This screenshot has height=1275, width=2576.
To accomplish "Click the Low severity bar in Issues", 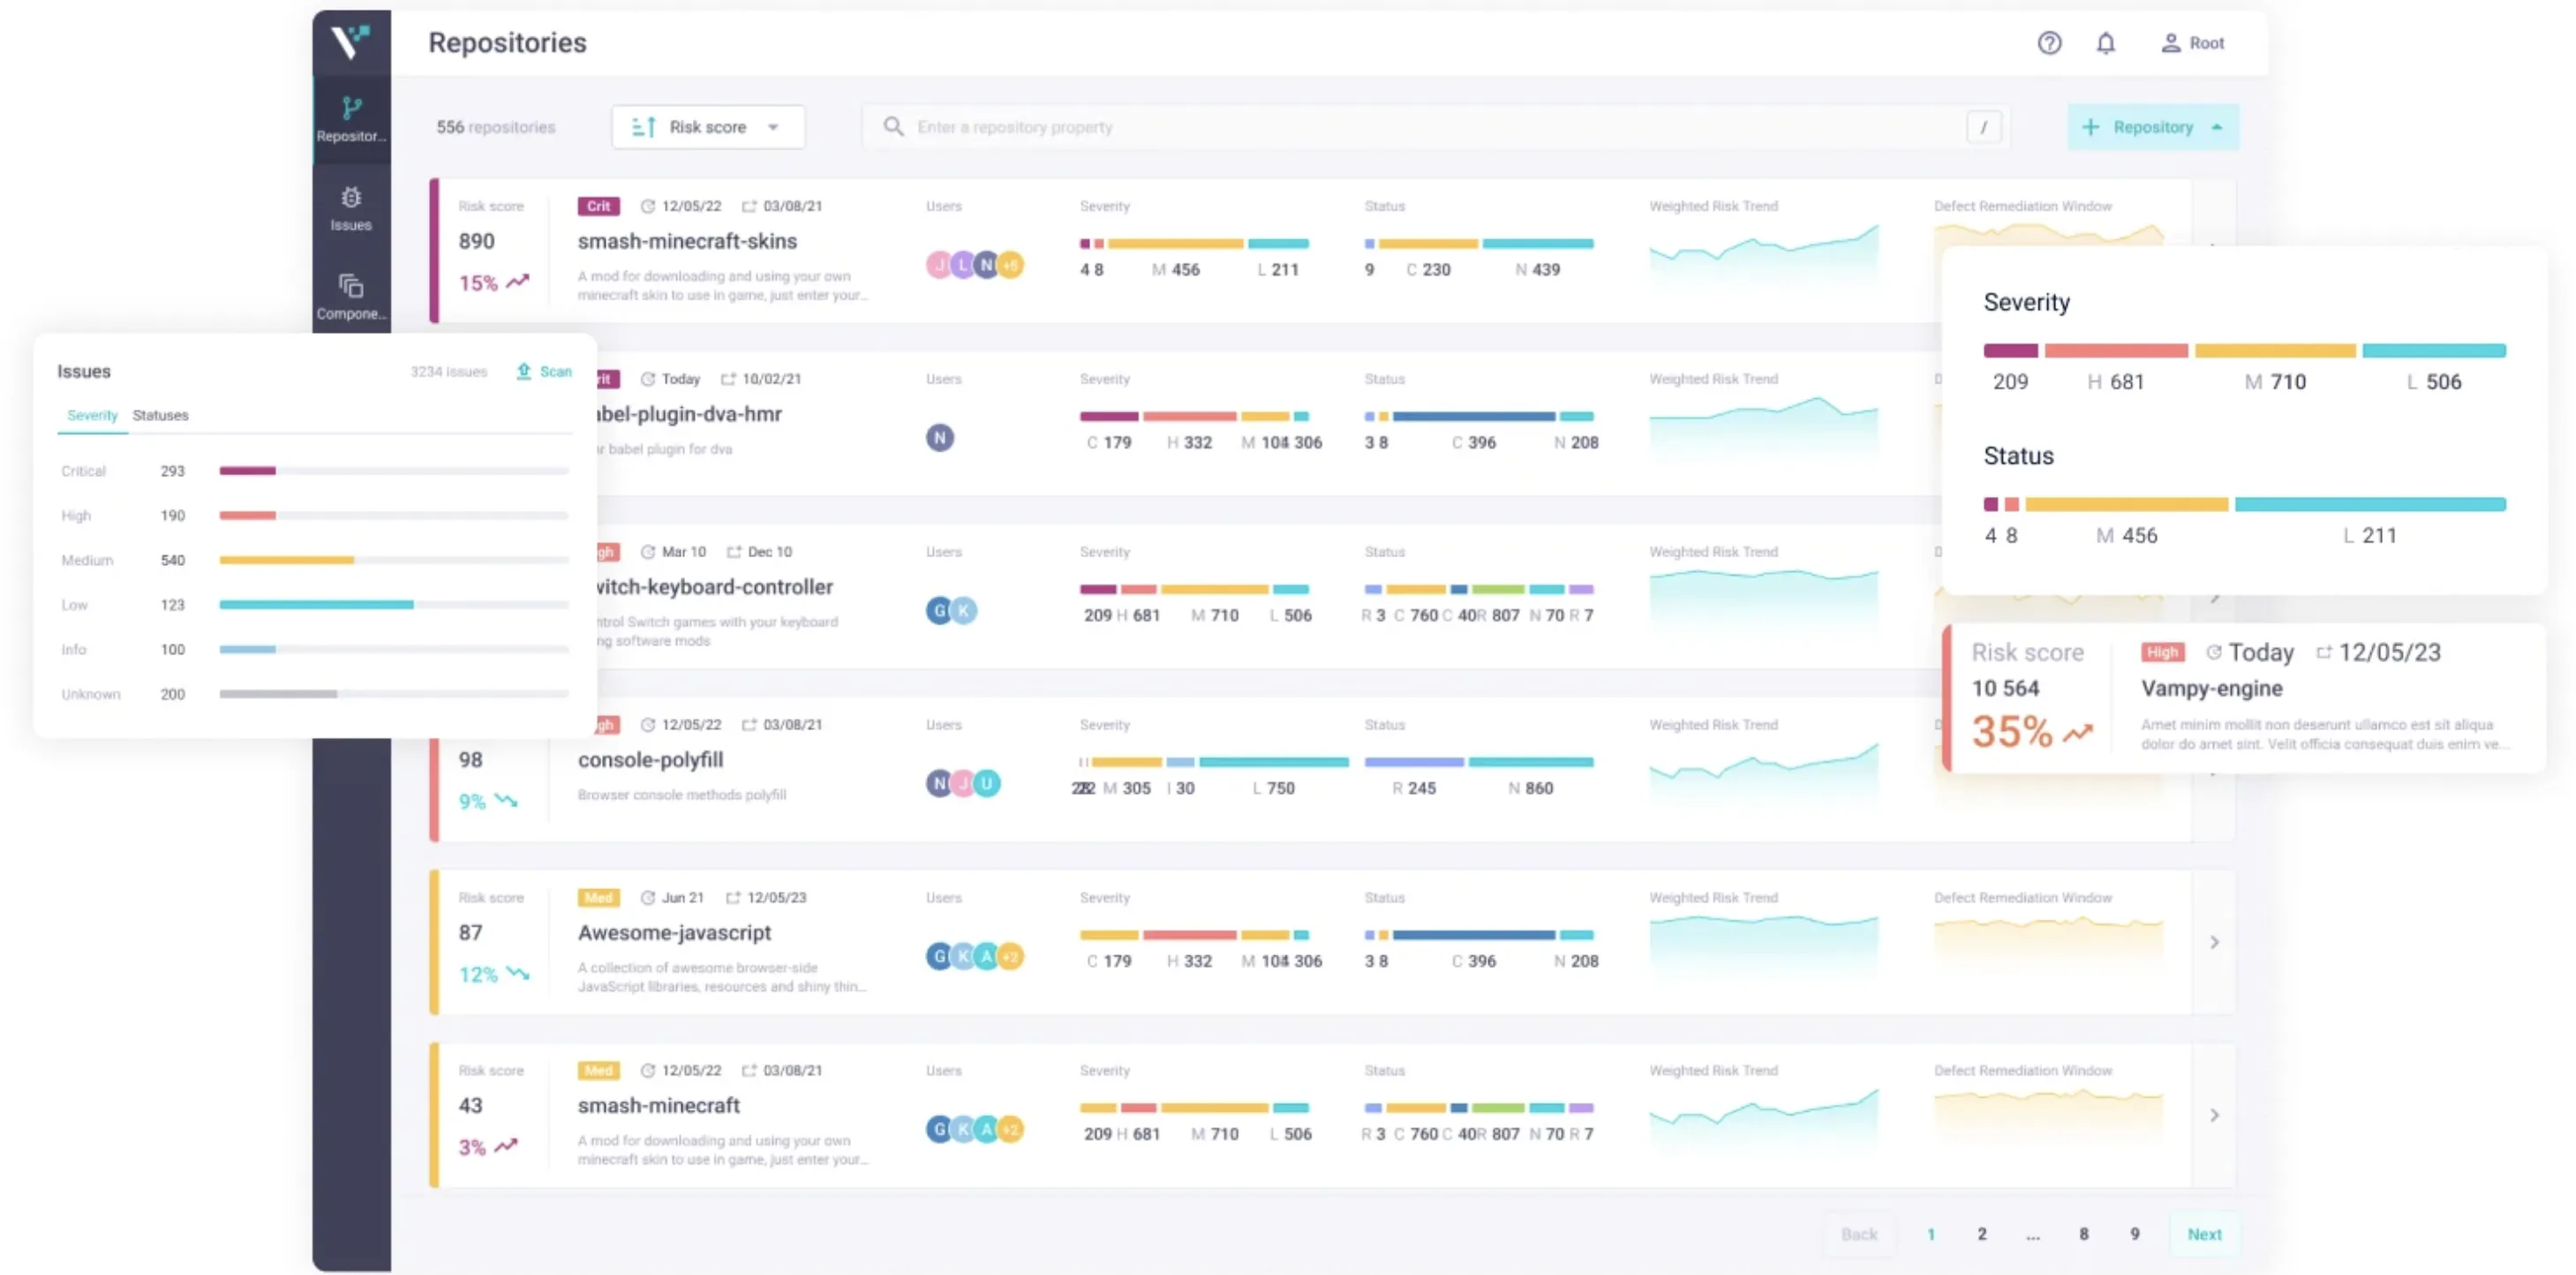I will click(394, 605).
